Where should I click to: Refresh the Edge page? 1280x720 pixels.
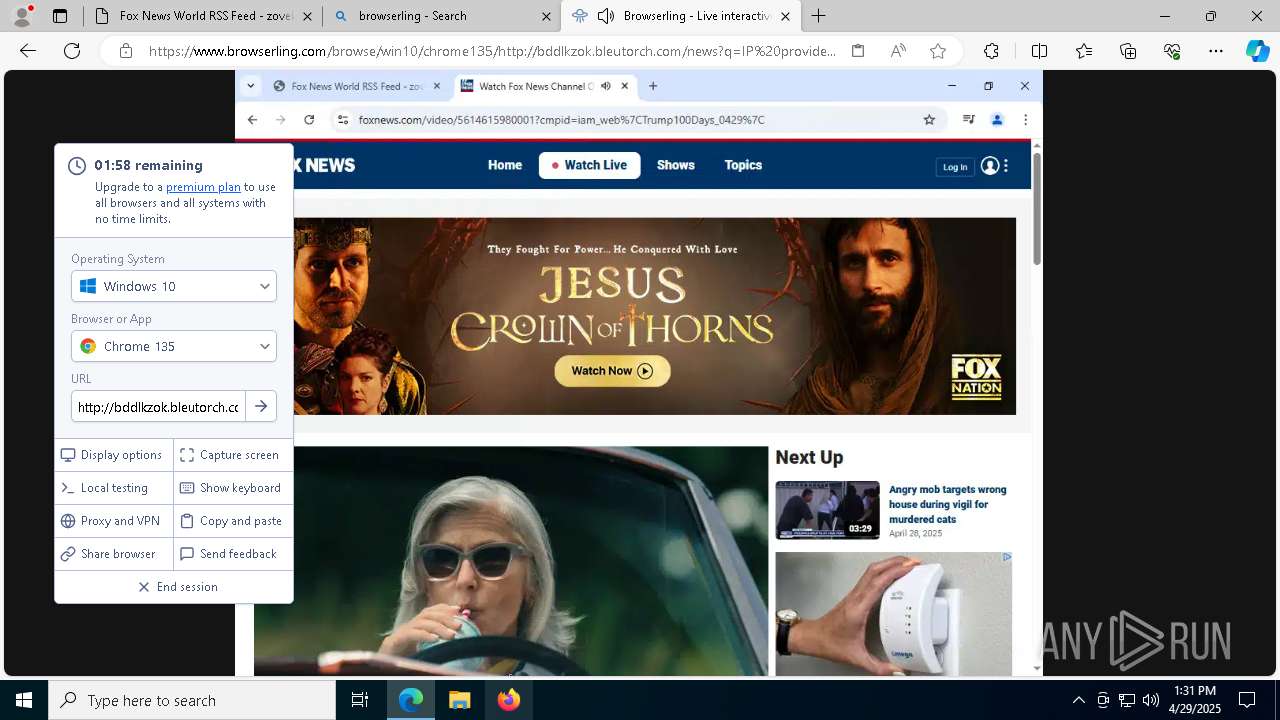click(x=72, y=51)
